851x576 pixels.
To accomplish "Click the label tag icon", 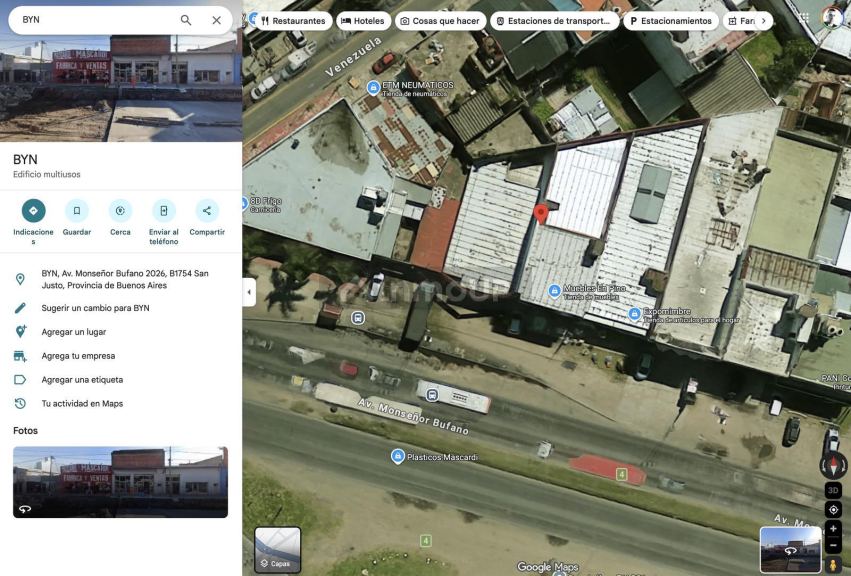I will point(20,379).
